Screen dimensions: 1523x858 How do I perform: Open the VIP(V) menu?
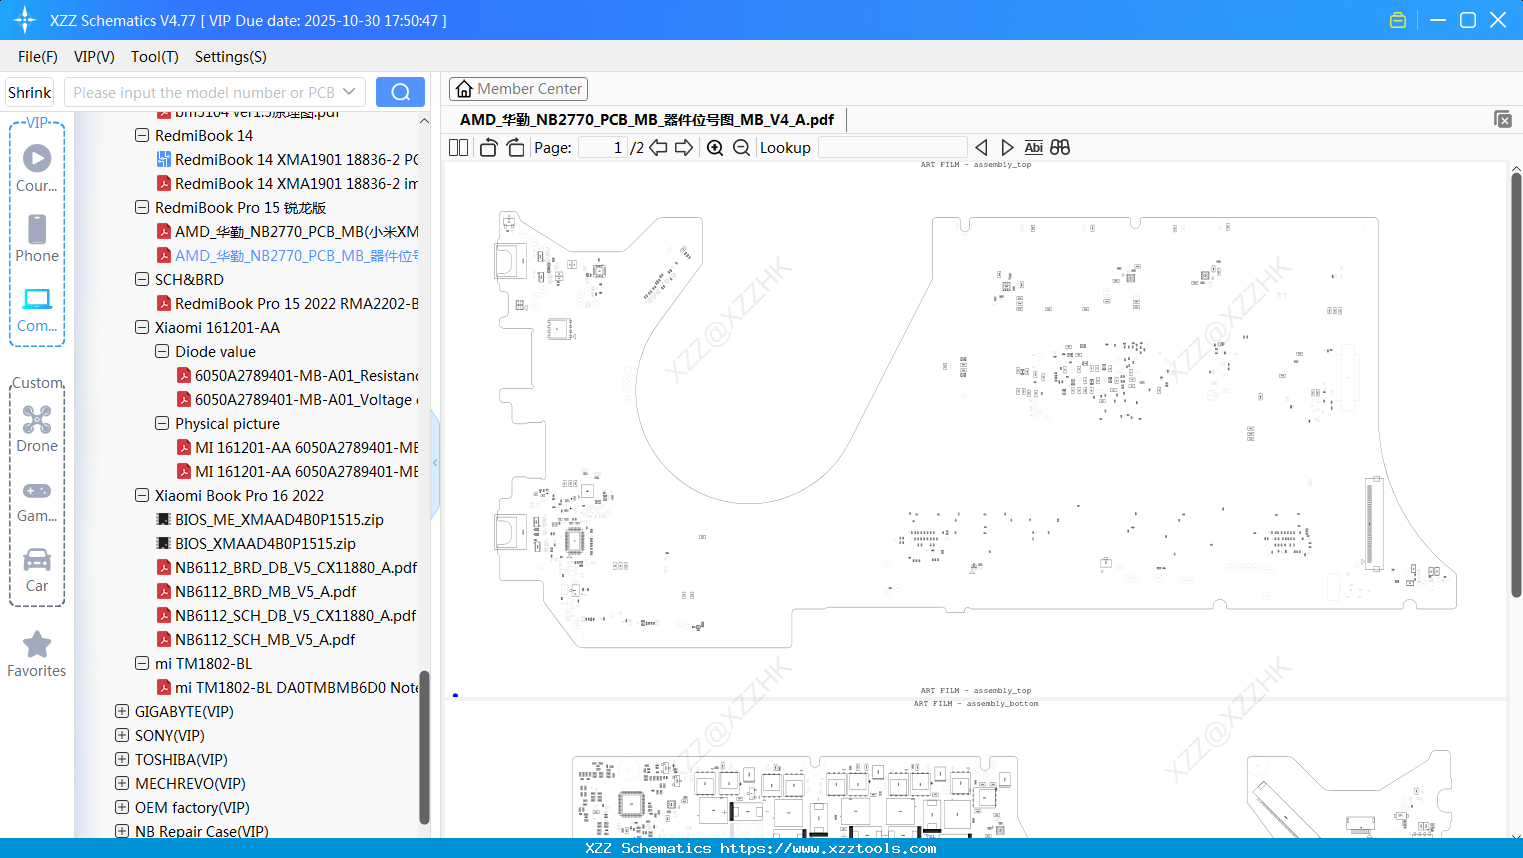[x=94, y=57]
